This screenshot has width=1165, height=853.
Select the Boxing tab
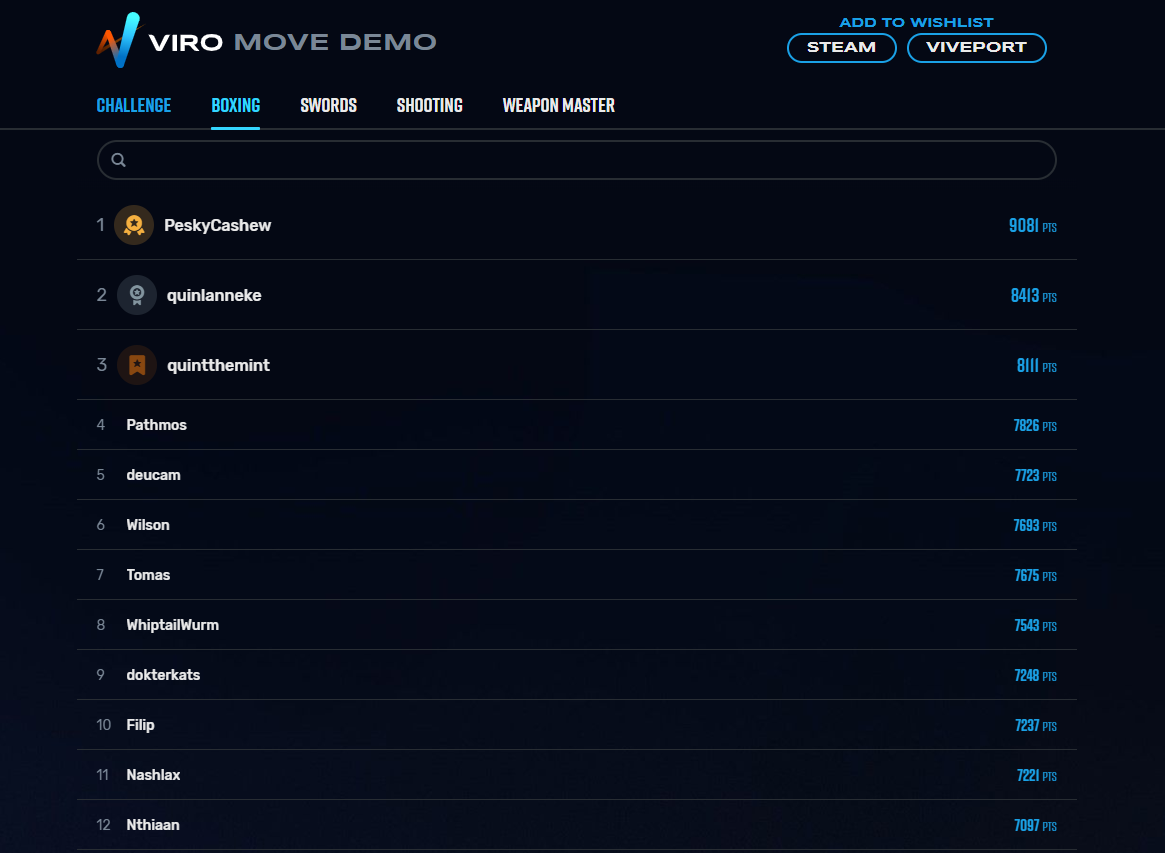236,106
